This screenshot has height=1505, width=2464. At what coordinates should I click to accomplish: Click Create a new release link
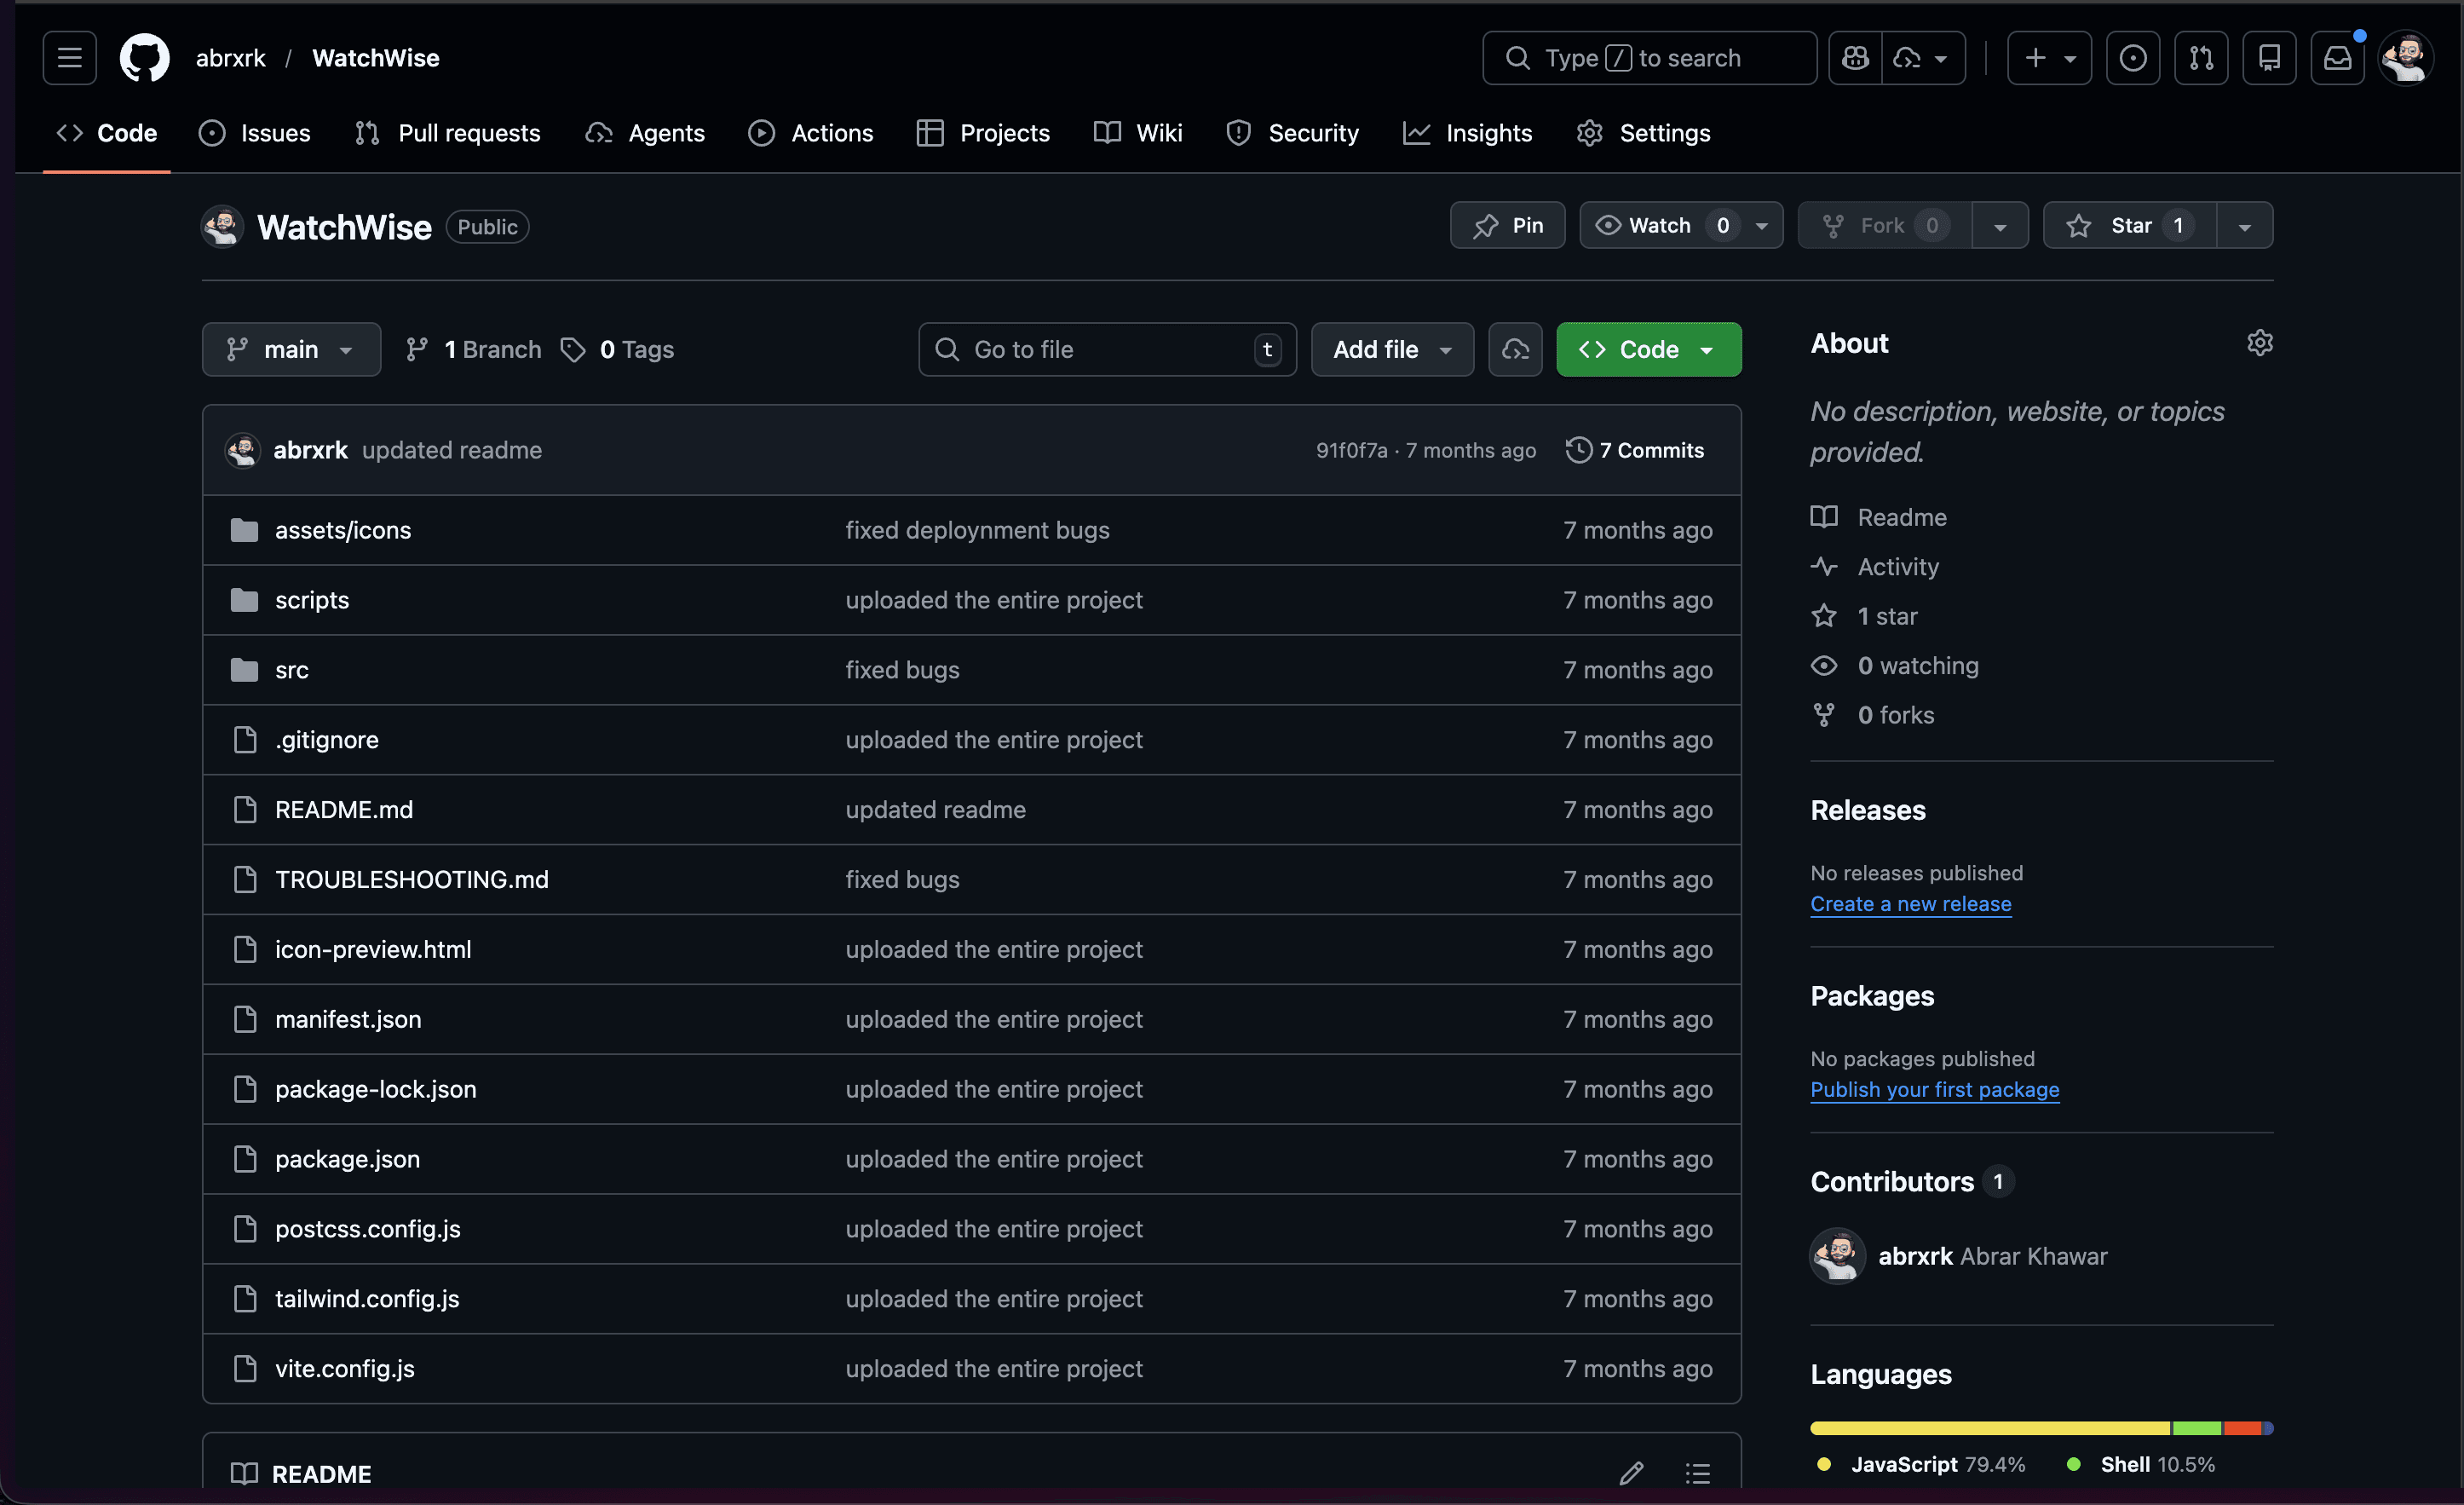click(1910, 904)
